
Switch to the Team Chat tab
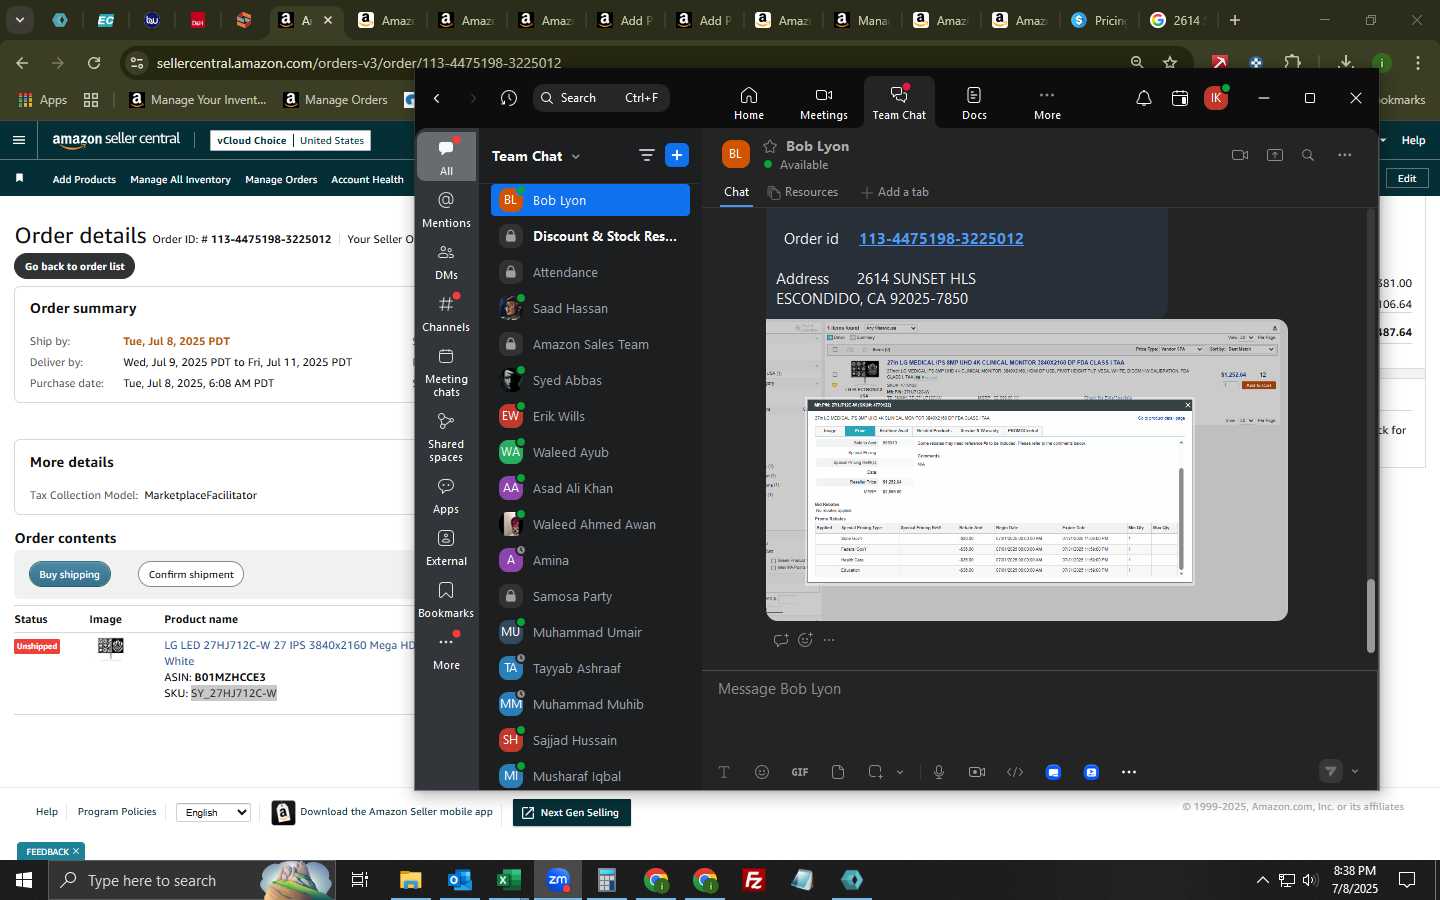click(x=899, y=103)
